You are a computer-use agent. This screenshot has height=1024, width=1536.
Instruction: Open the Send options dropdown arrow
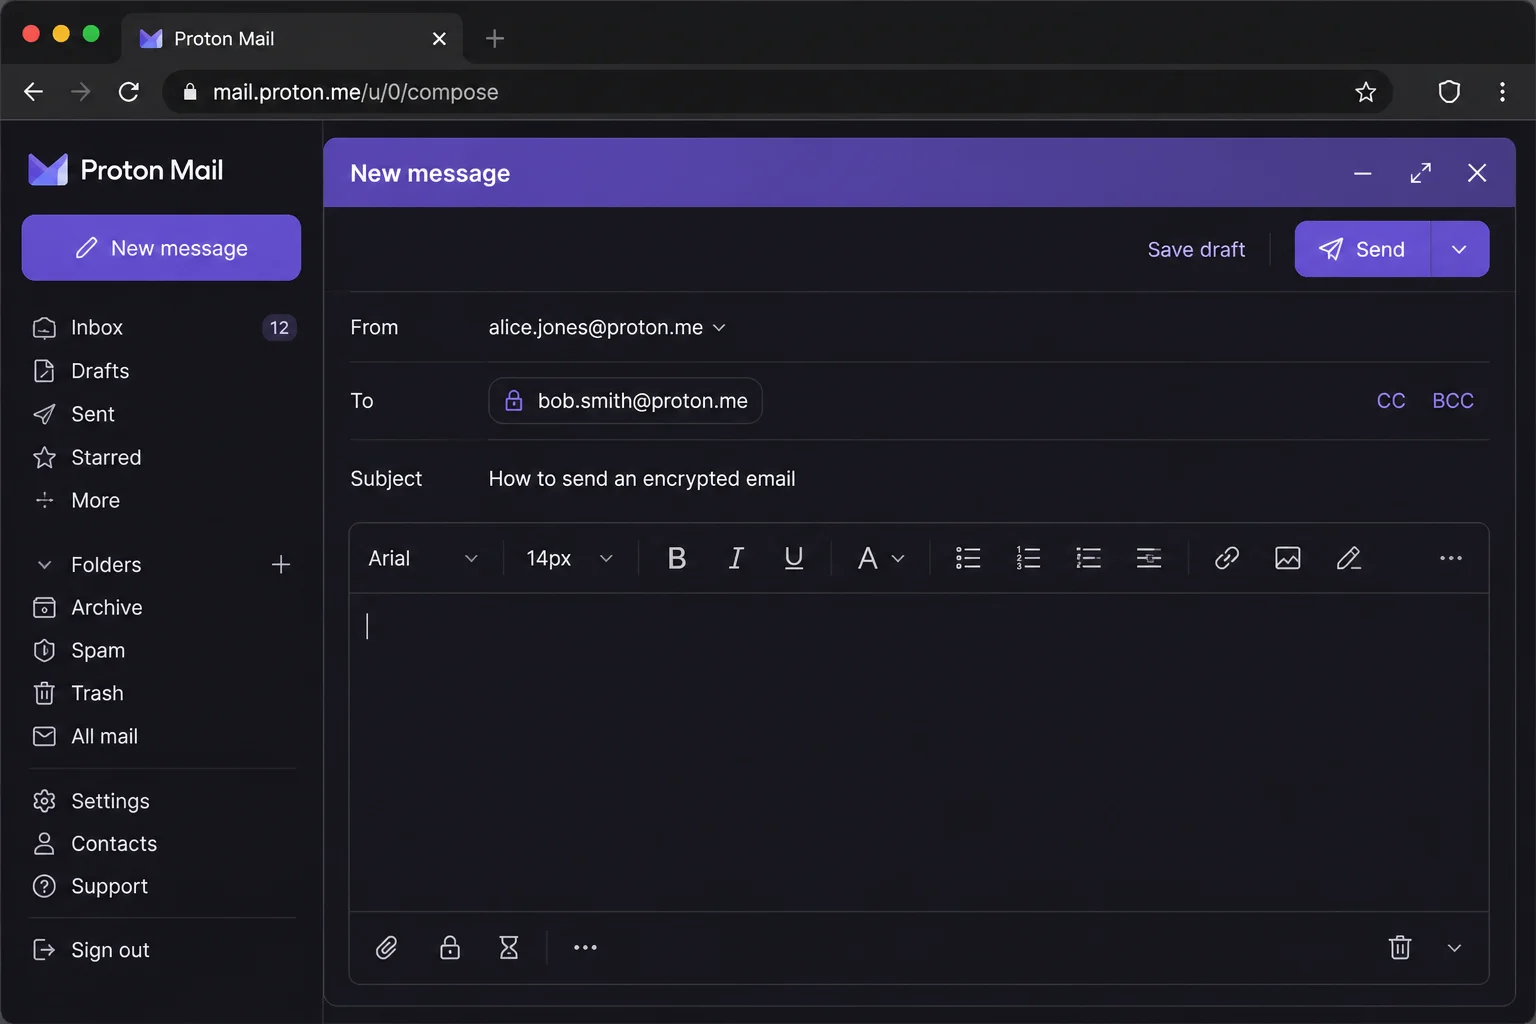(x=1460, y=249)
